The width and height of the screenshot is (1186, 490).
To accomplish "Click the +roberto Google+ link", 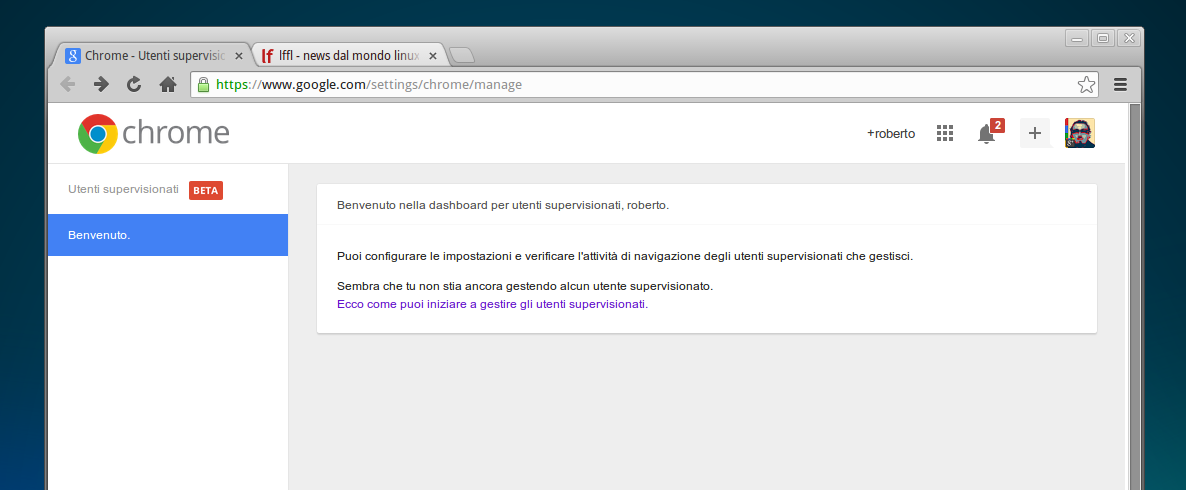I will [891, 134].
